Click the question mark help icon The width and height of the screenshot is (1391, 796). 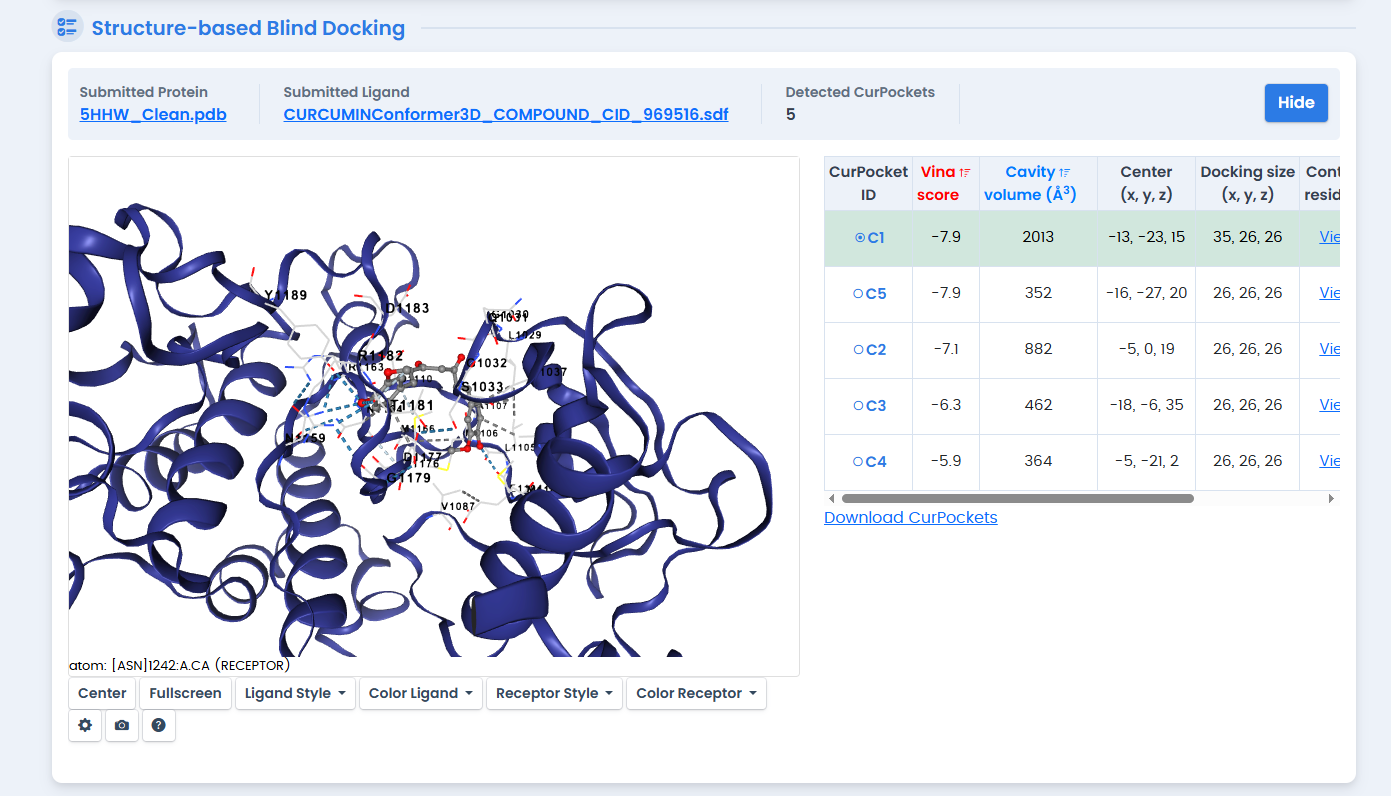(x=159, y=725)
